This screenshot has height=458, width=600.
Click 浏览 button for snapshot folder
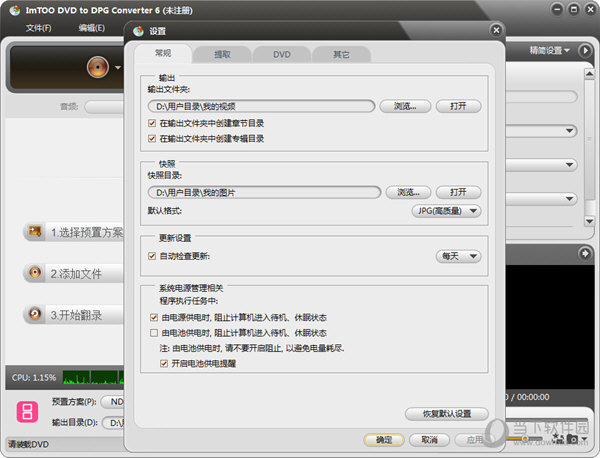[408, 192]
